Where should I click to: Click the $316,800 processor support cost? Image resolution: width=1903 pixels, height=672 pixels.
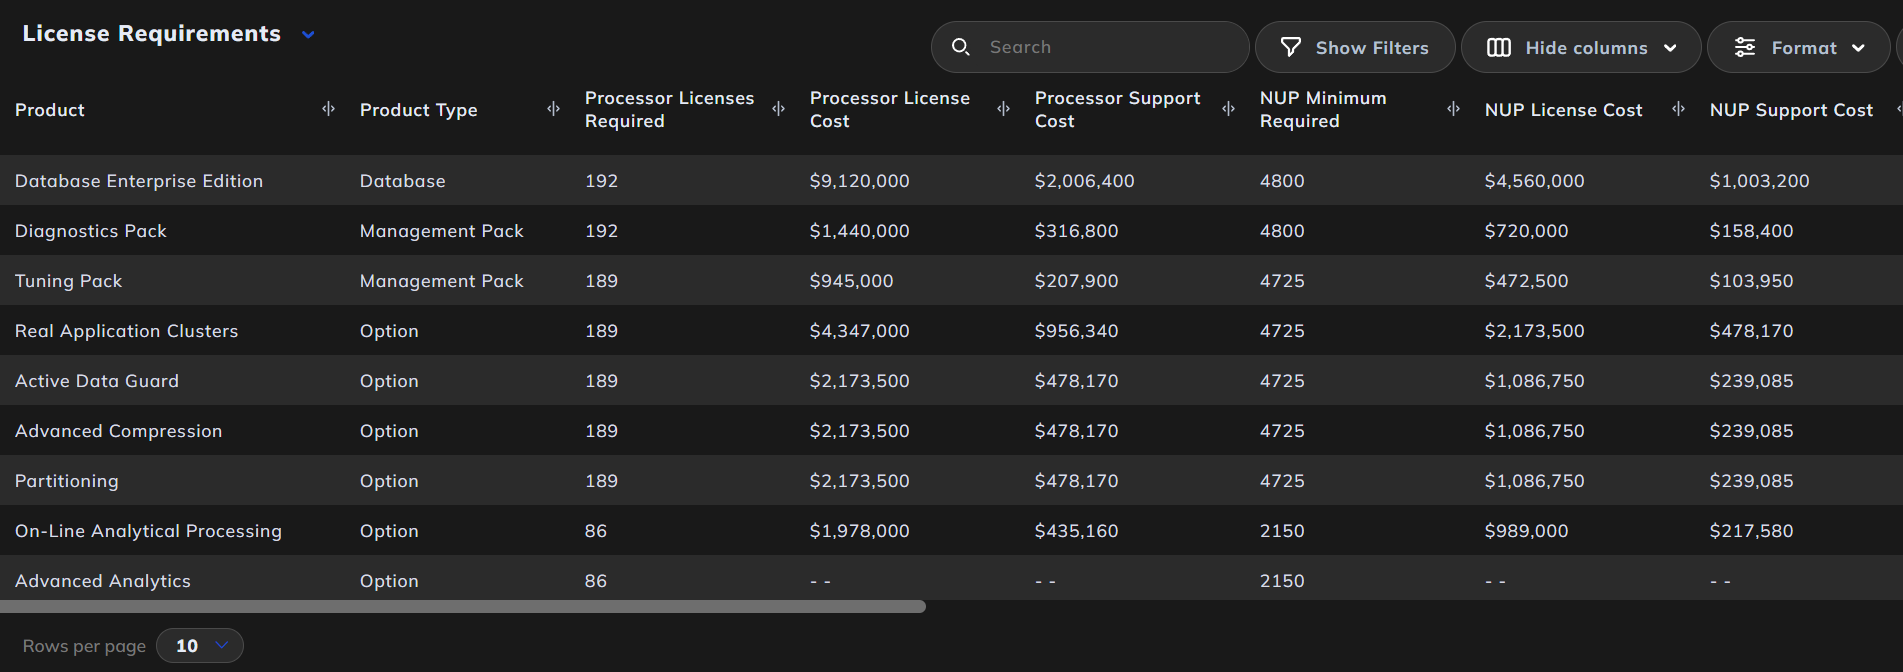click(1077, 231)
